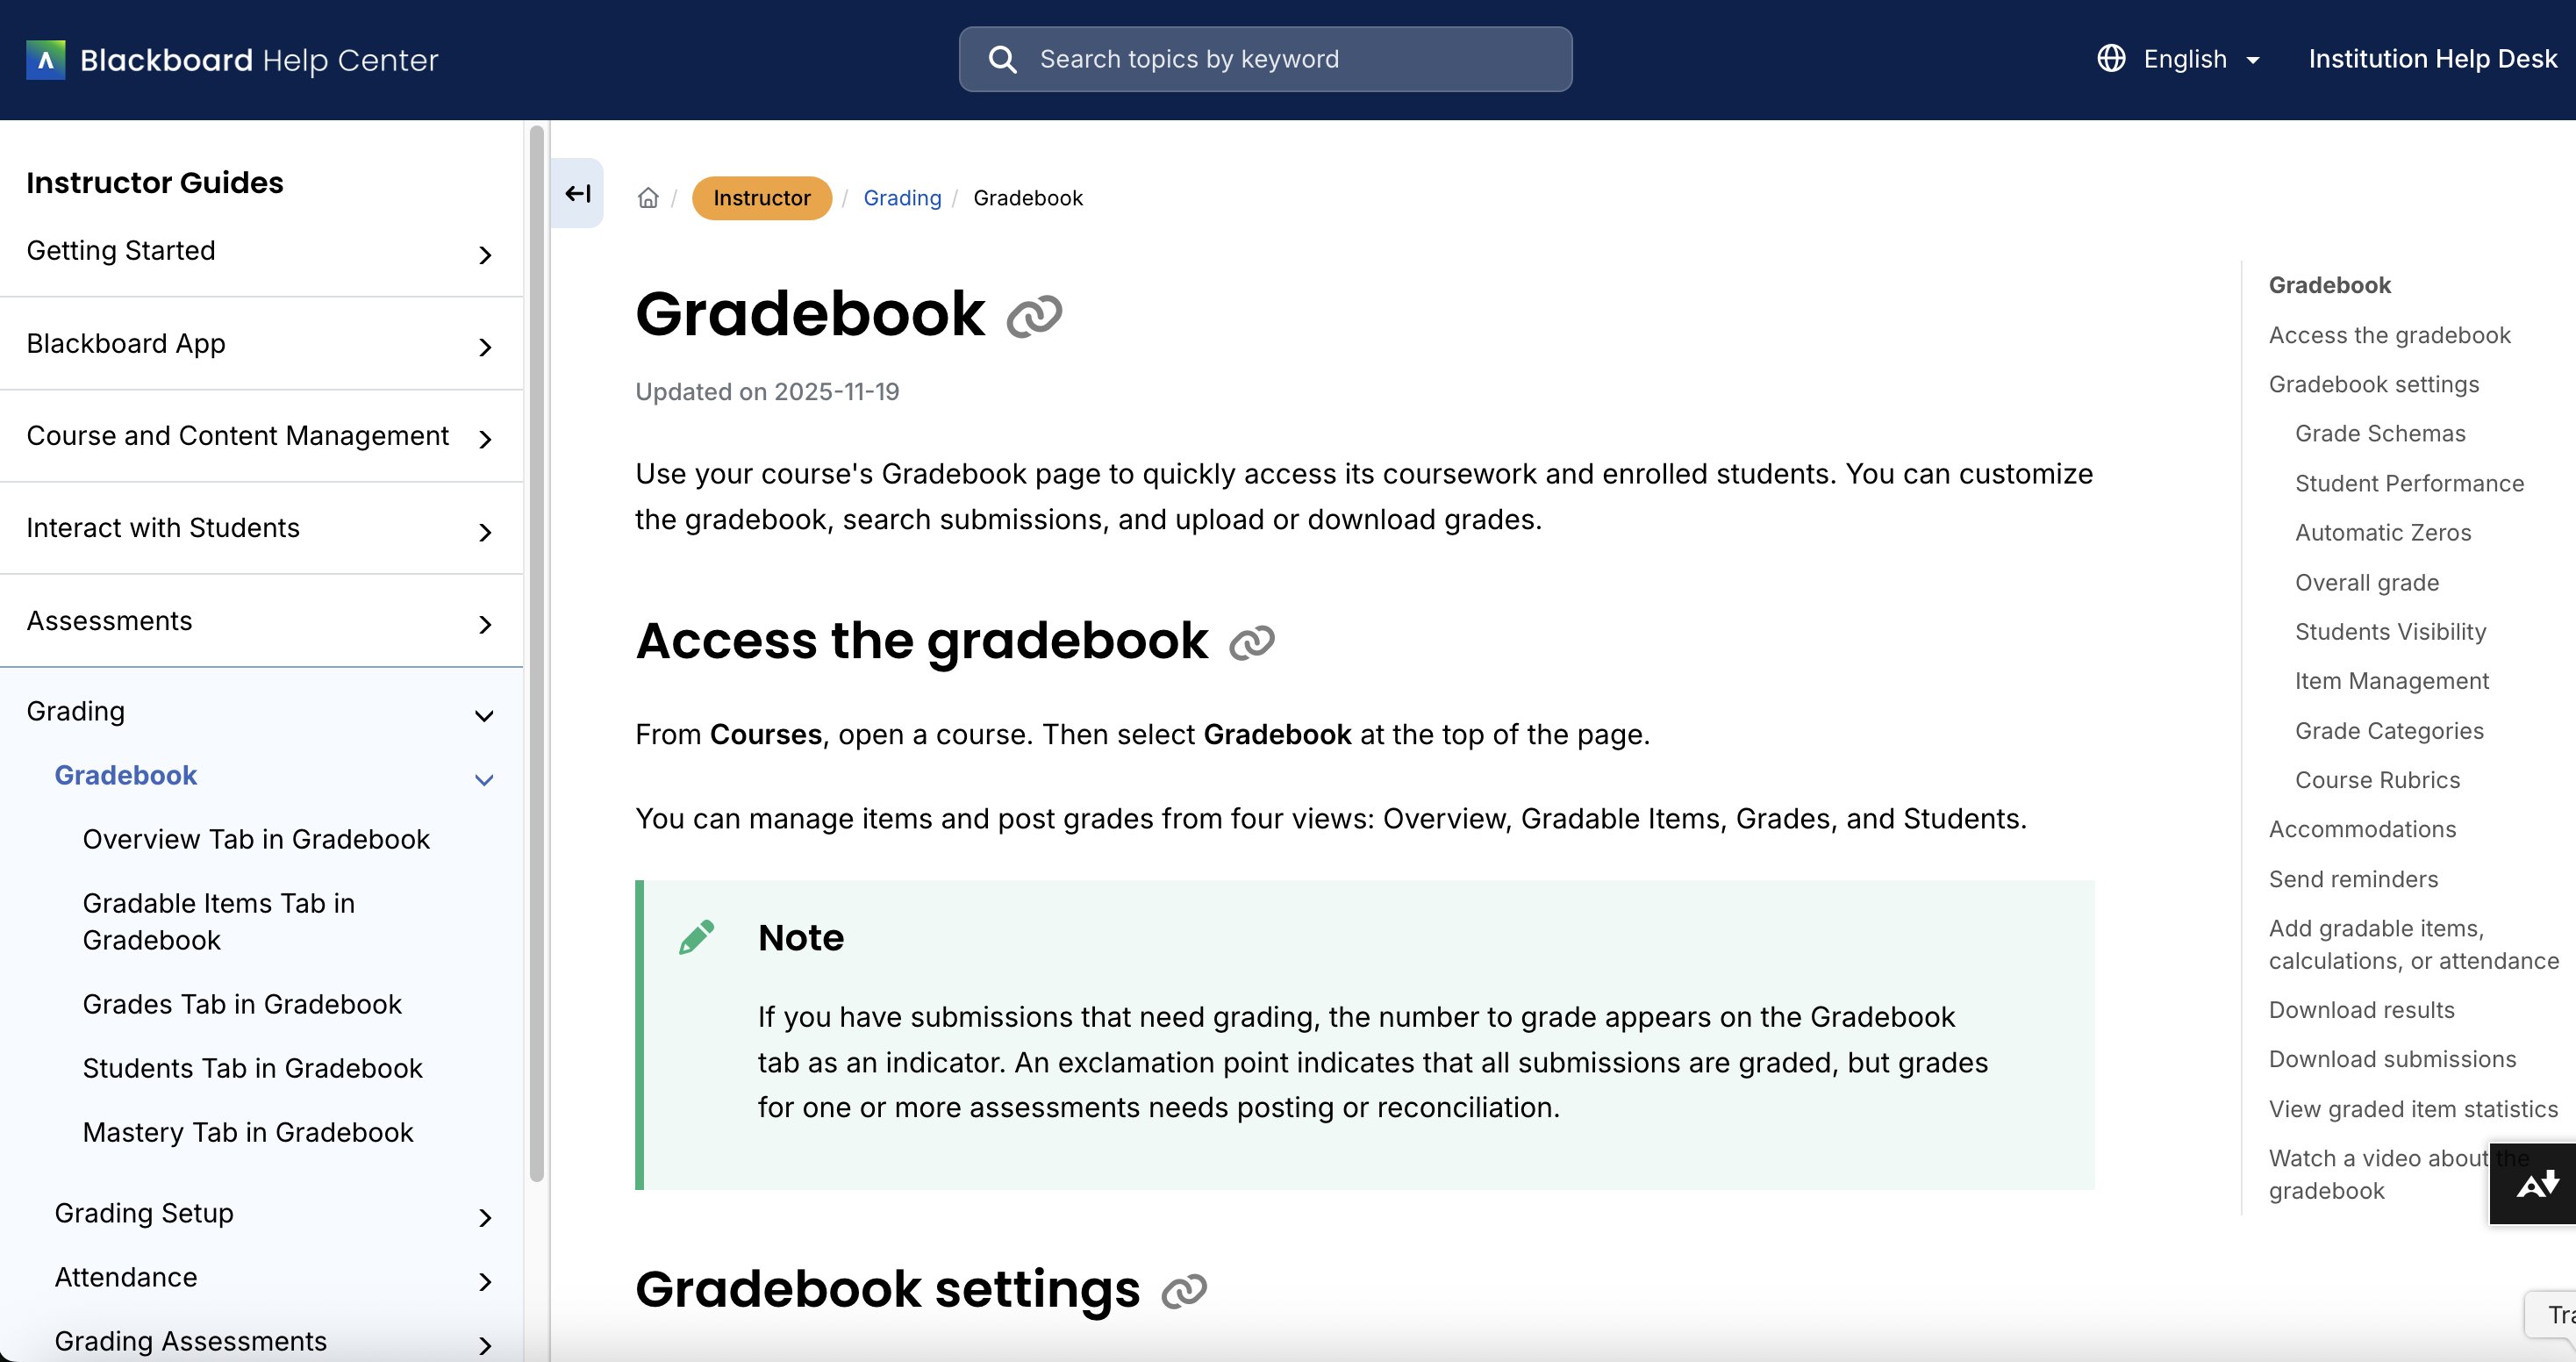Click the Grading breadcrumb link
2576x1362 pixels.
(x=902, y=198)
